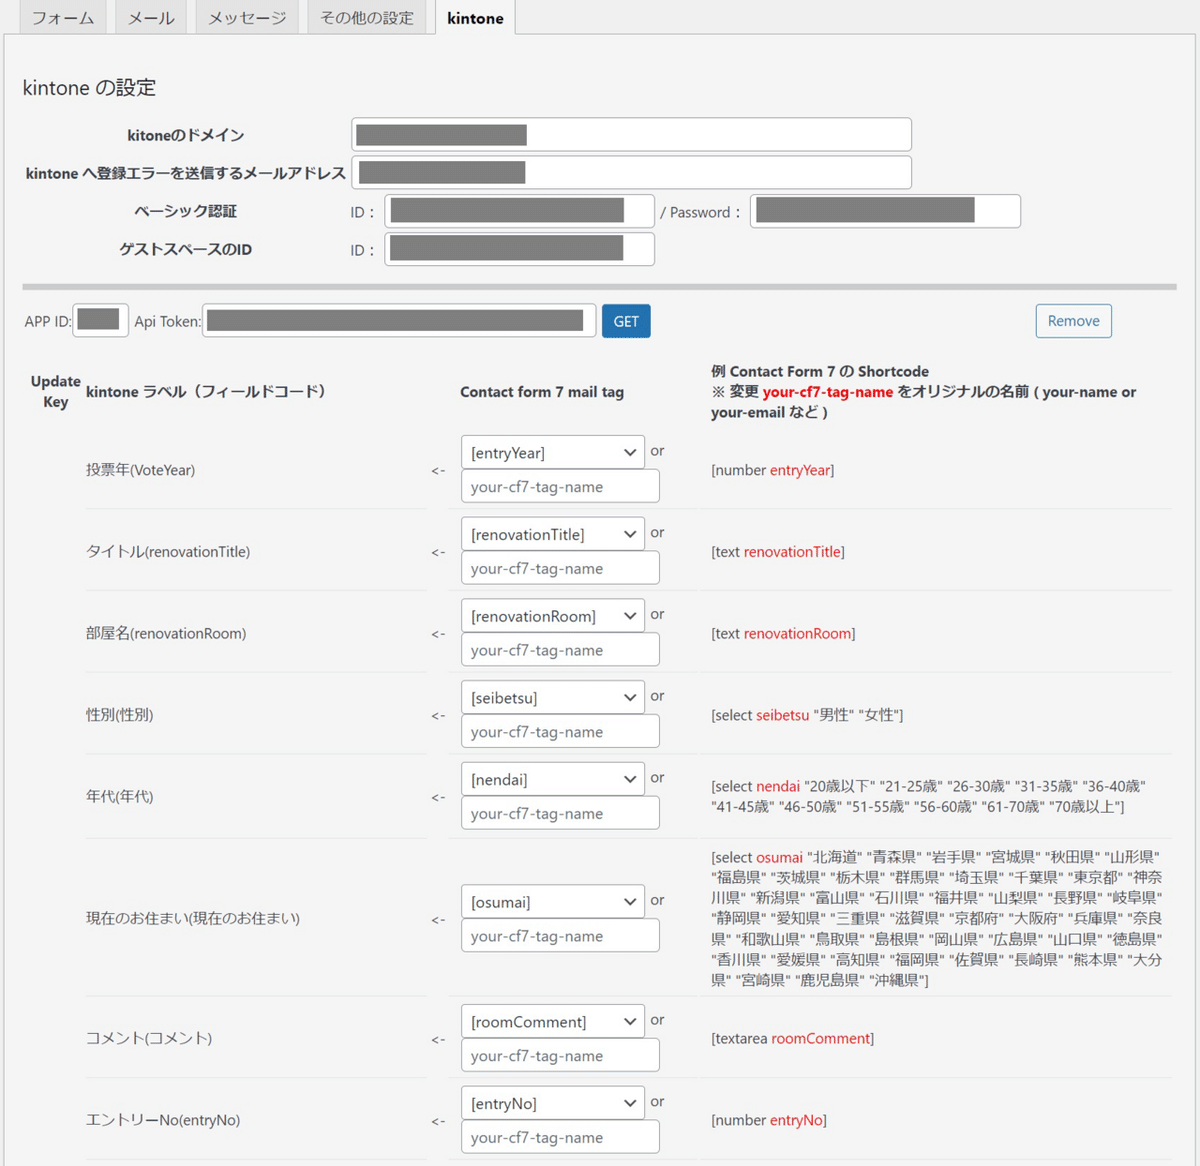Click the タイトル(renovationTitle) label
1200x1166 pixels.
tap(168, 552)
